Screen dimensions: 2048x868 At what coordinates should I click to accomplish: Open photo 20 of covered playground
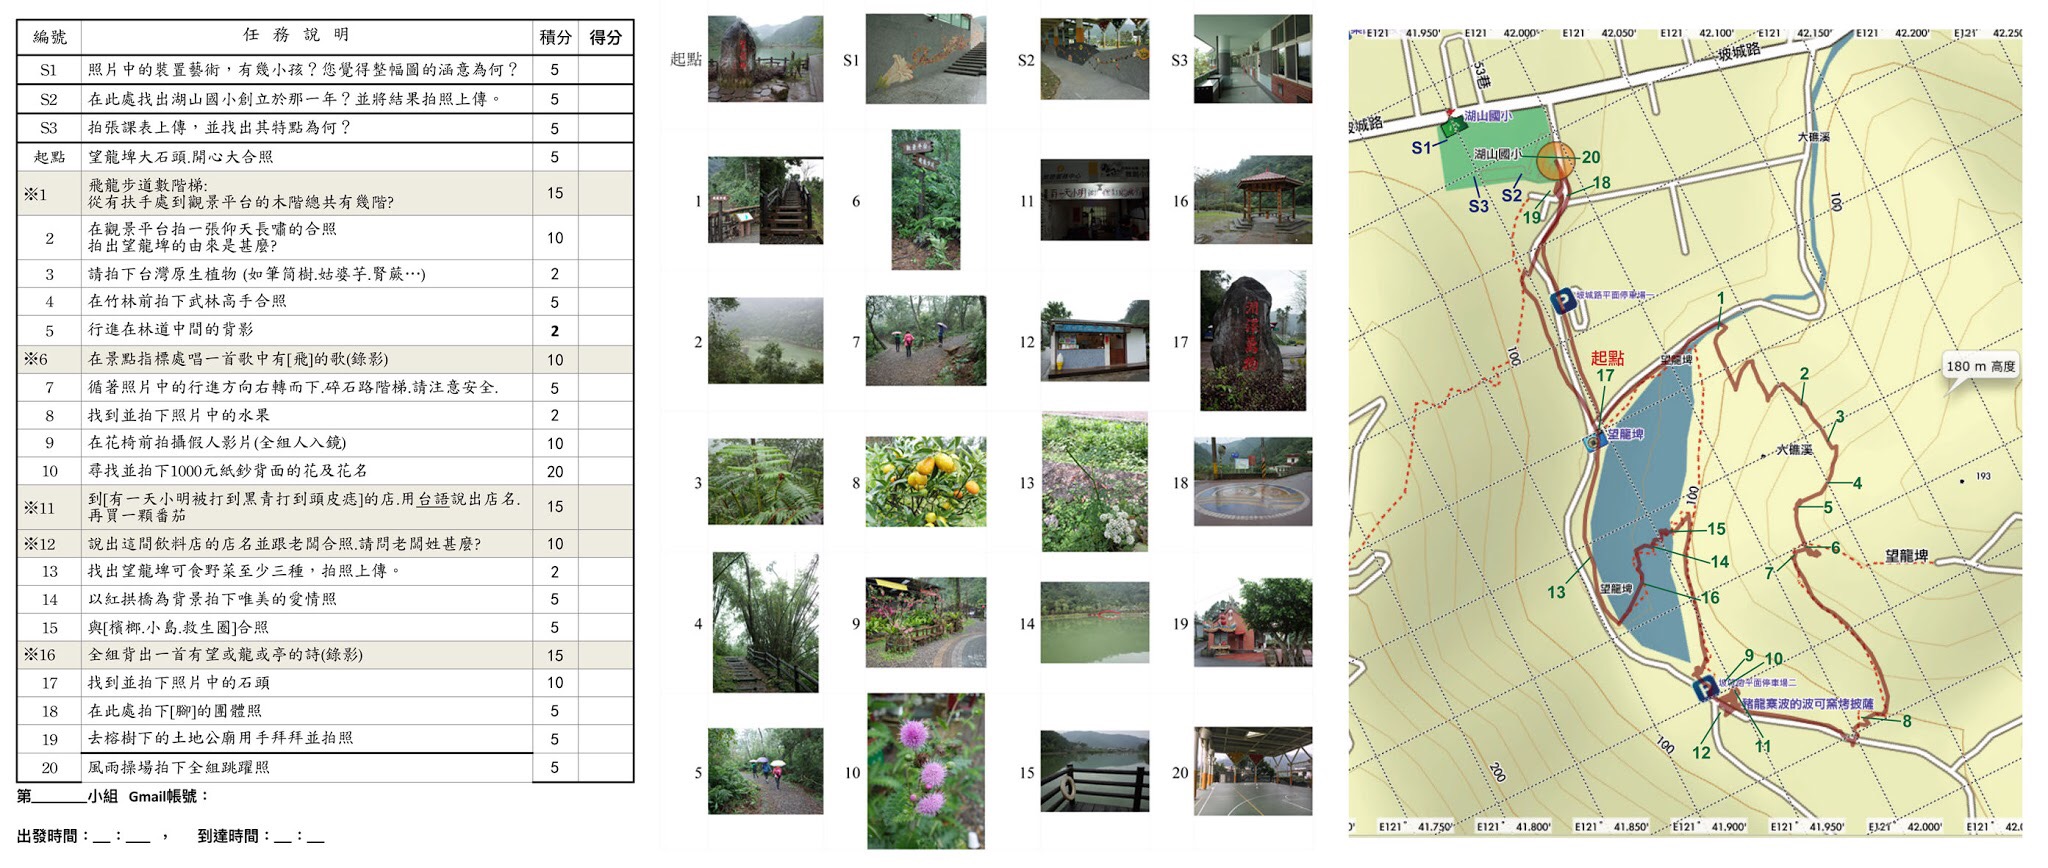[x=1252, y=771]
